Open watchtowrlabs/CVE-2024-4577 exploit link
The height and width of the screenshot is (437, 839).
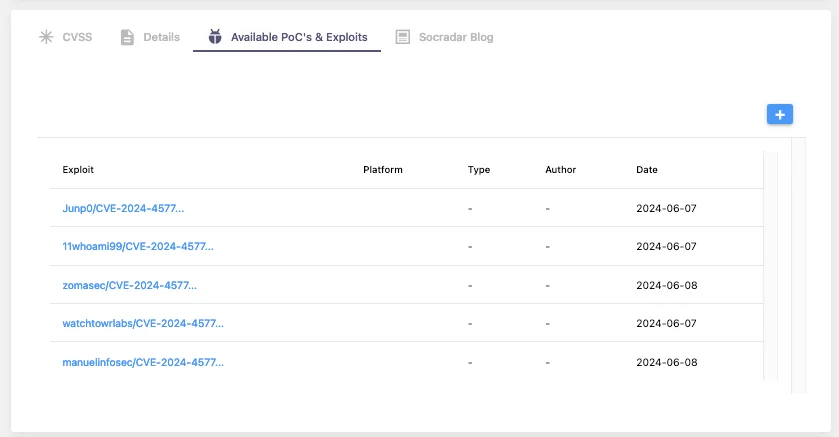(x=143, y=324)
